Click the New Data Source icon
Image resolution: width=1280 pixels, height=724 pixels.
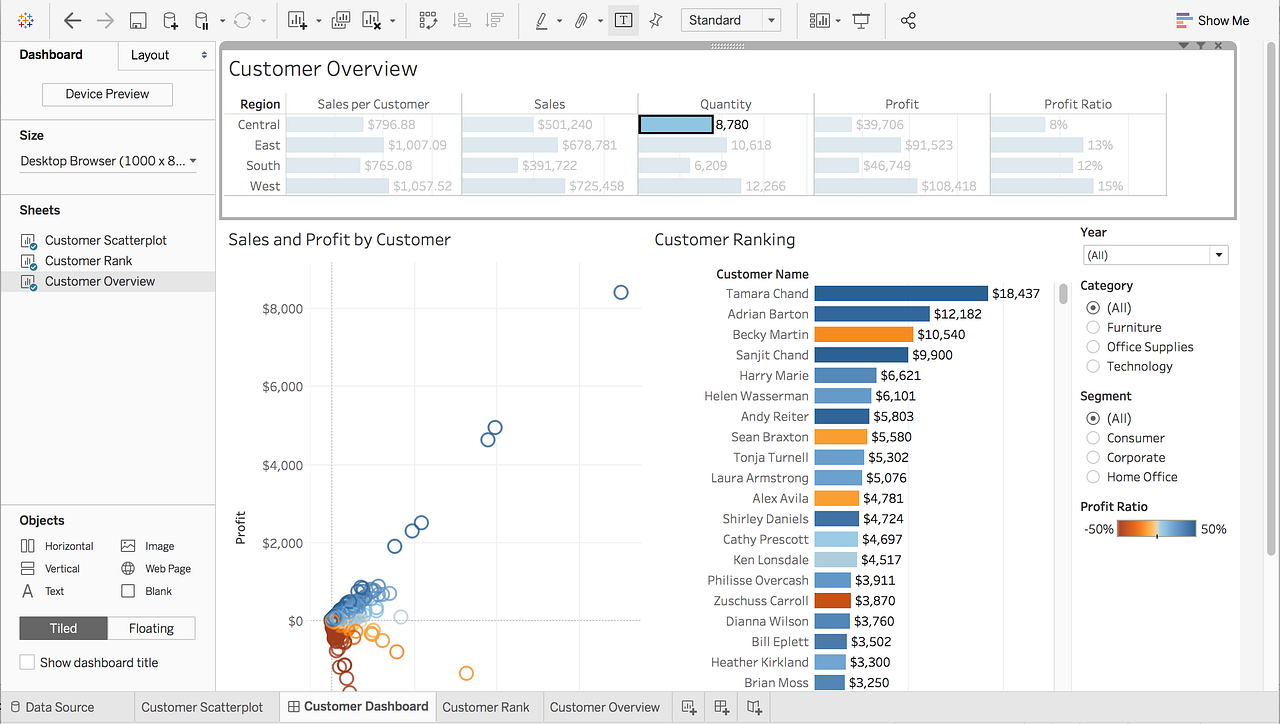pyautogui.click(x=170, y=20)
